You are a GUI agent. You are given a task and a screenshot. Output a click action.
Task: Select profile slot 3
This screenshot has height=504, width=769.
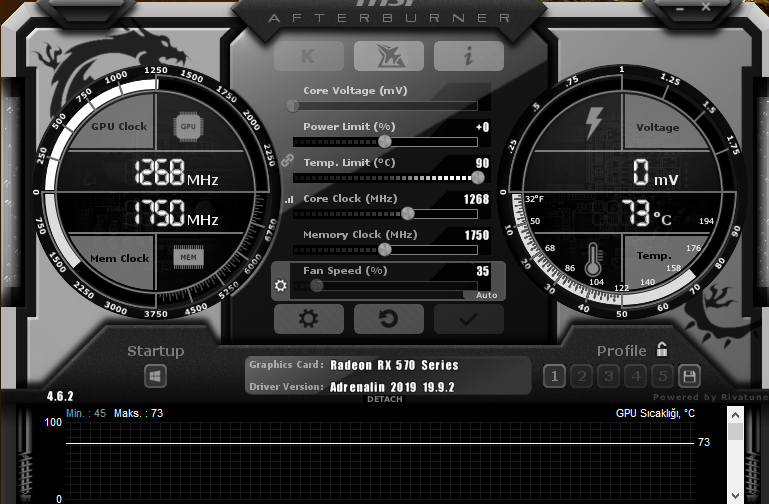[x=609, y=377]
